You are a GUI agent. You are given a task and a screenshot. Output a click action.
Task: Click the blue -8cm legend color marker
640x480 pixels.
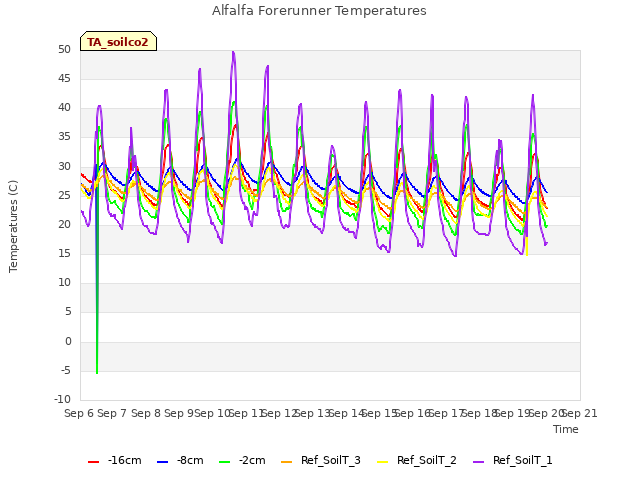(x=162, y=462)
